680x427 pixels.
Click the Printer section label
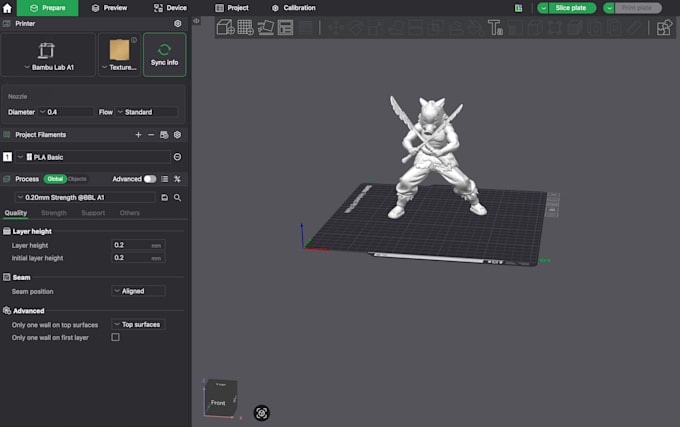coord(25,23)
